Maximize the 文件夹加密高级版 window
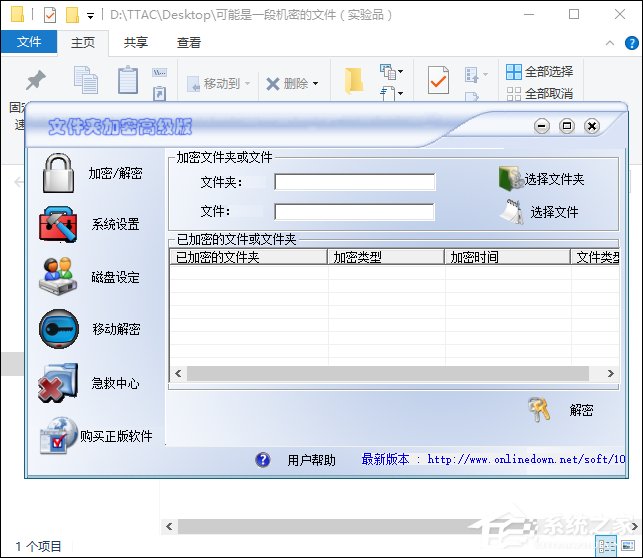Viewport: 643px width, 558px height. [567, 126]
